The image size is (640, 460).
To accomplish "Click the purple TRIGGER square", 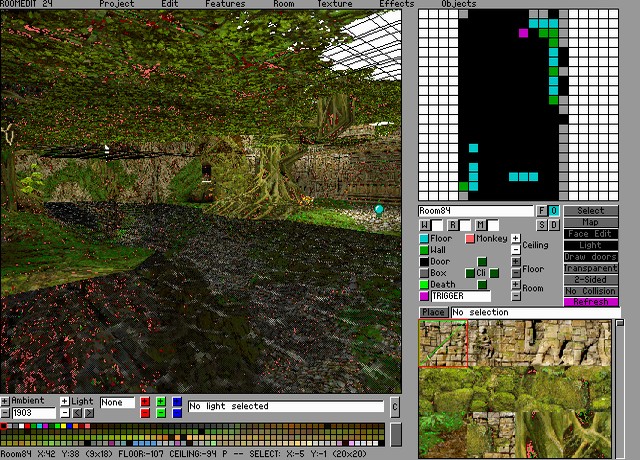I will 424,296.
